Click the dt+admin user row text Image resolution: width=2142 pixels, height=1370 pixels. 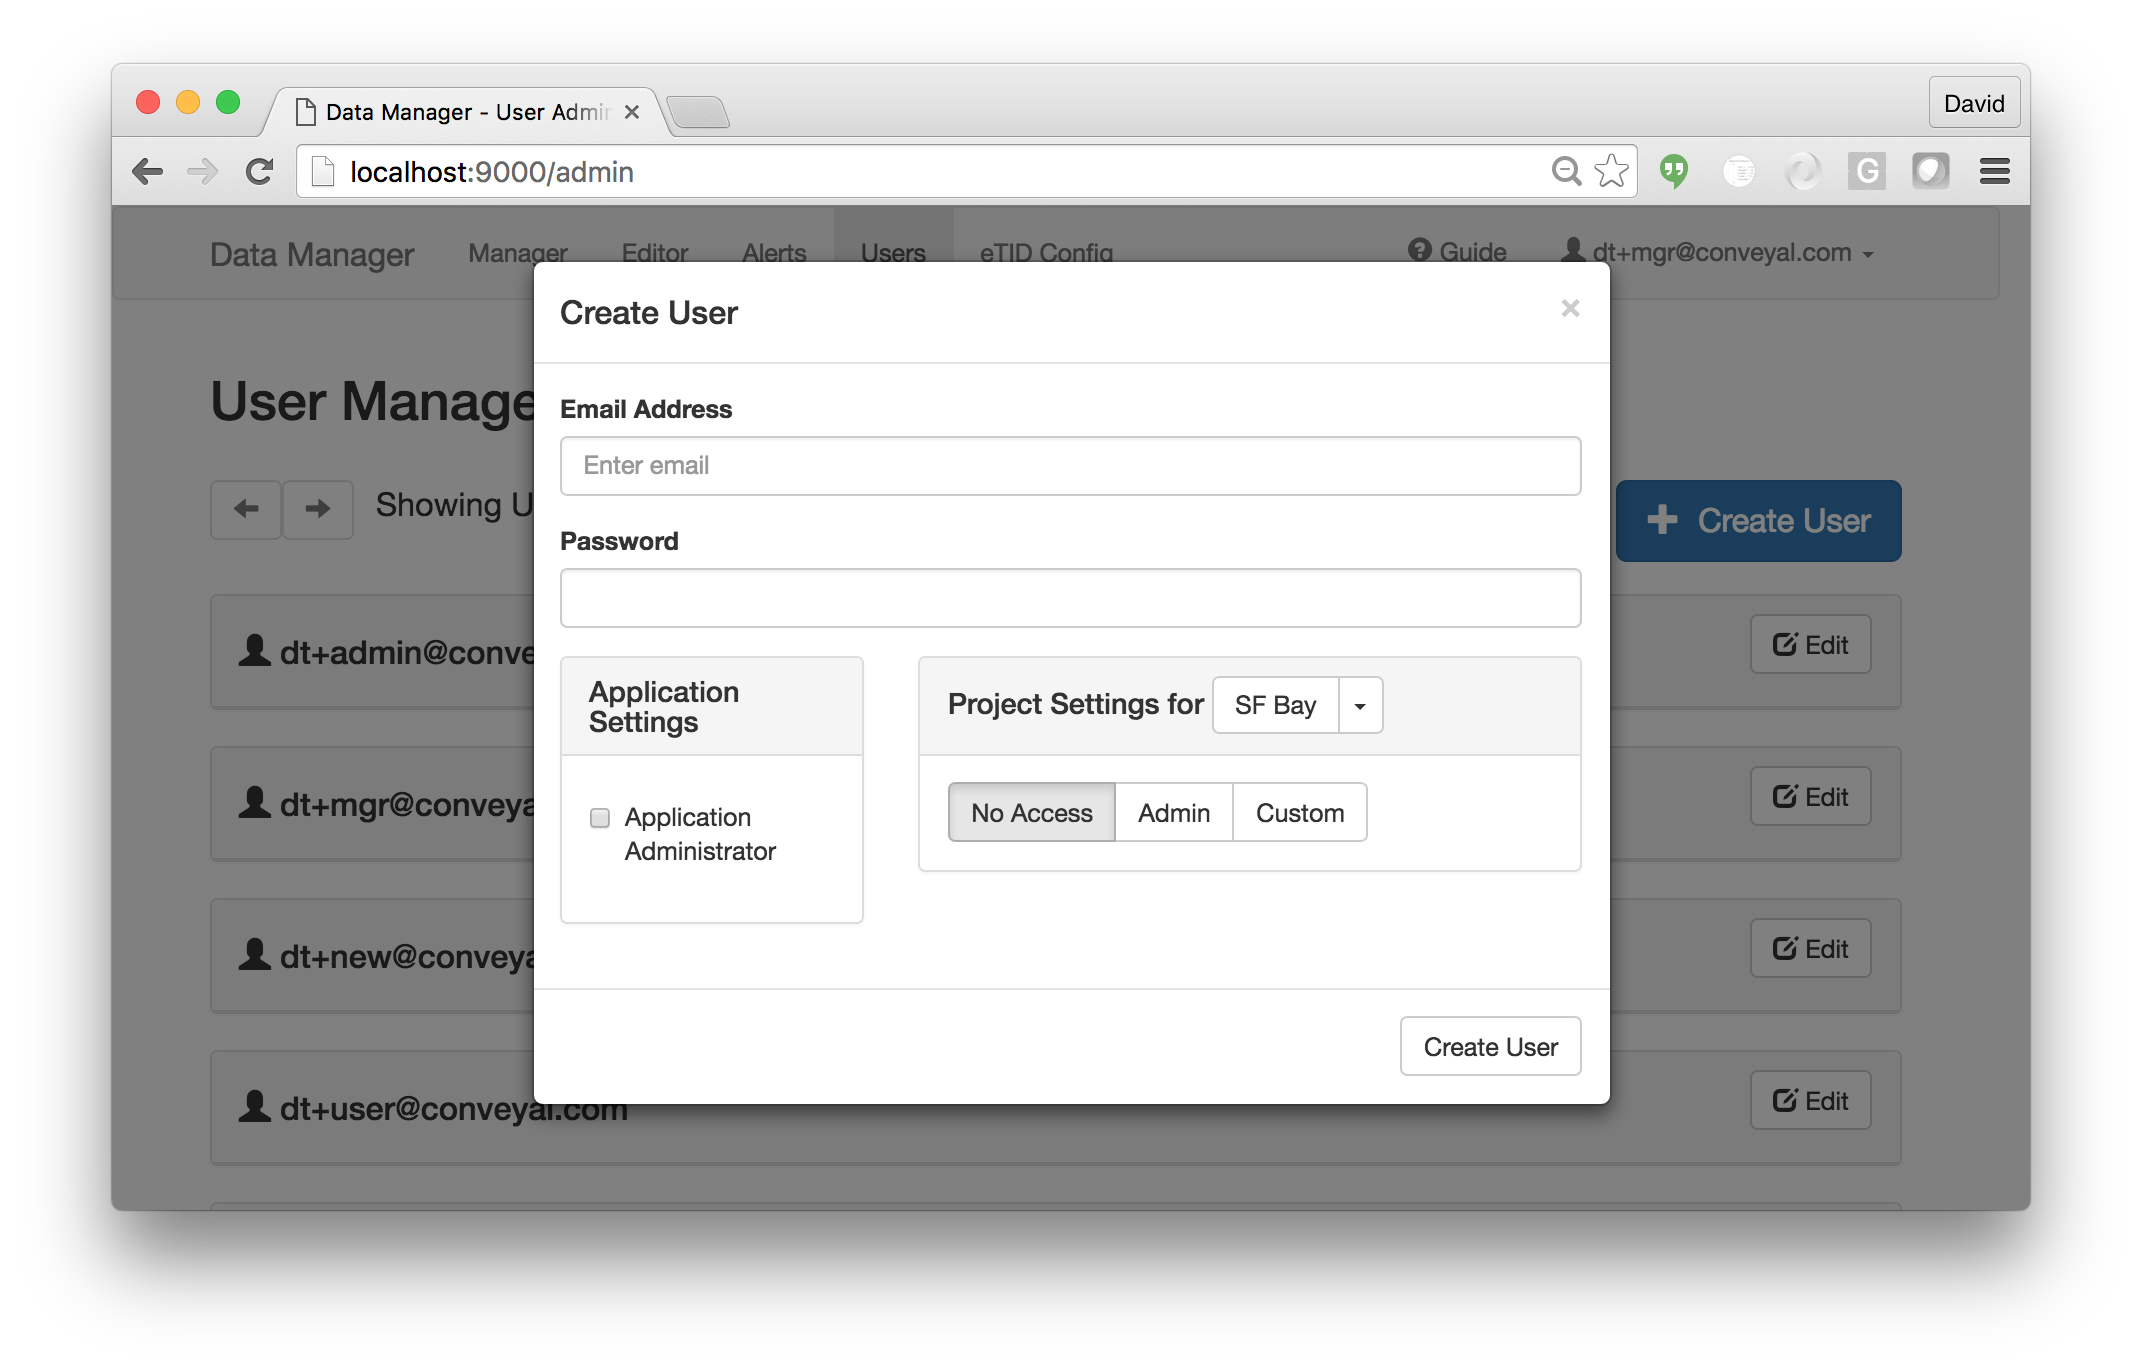coord(408,653)
